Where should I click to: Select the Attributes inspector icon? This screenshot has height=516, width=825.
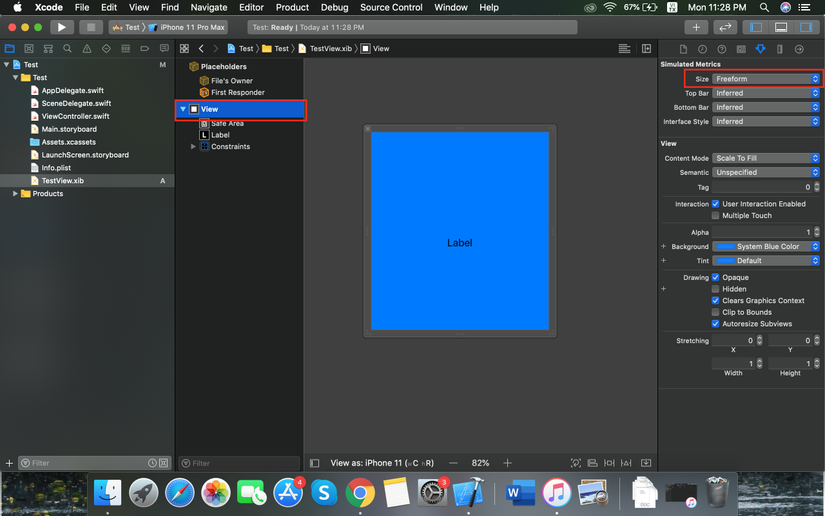coord(760,49)
